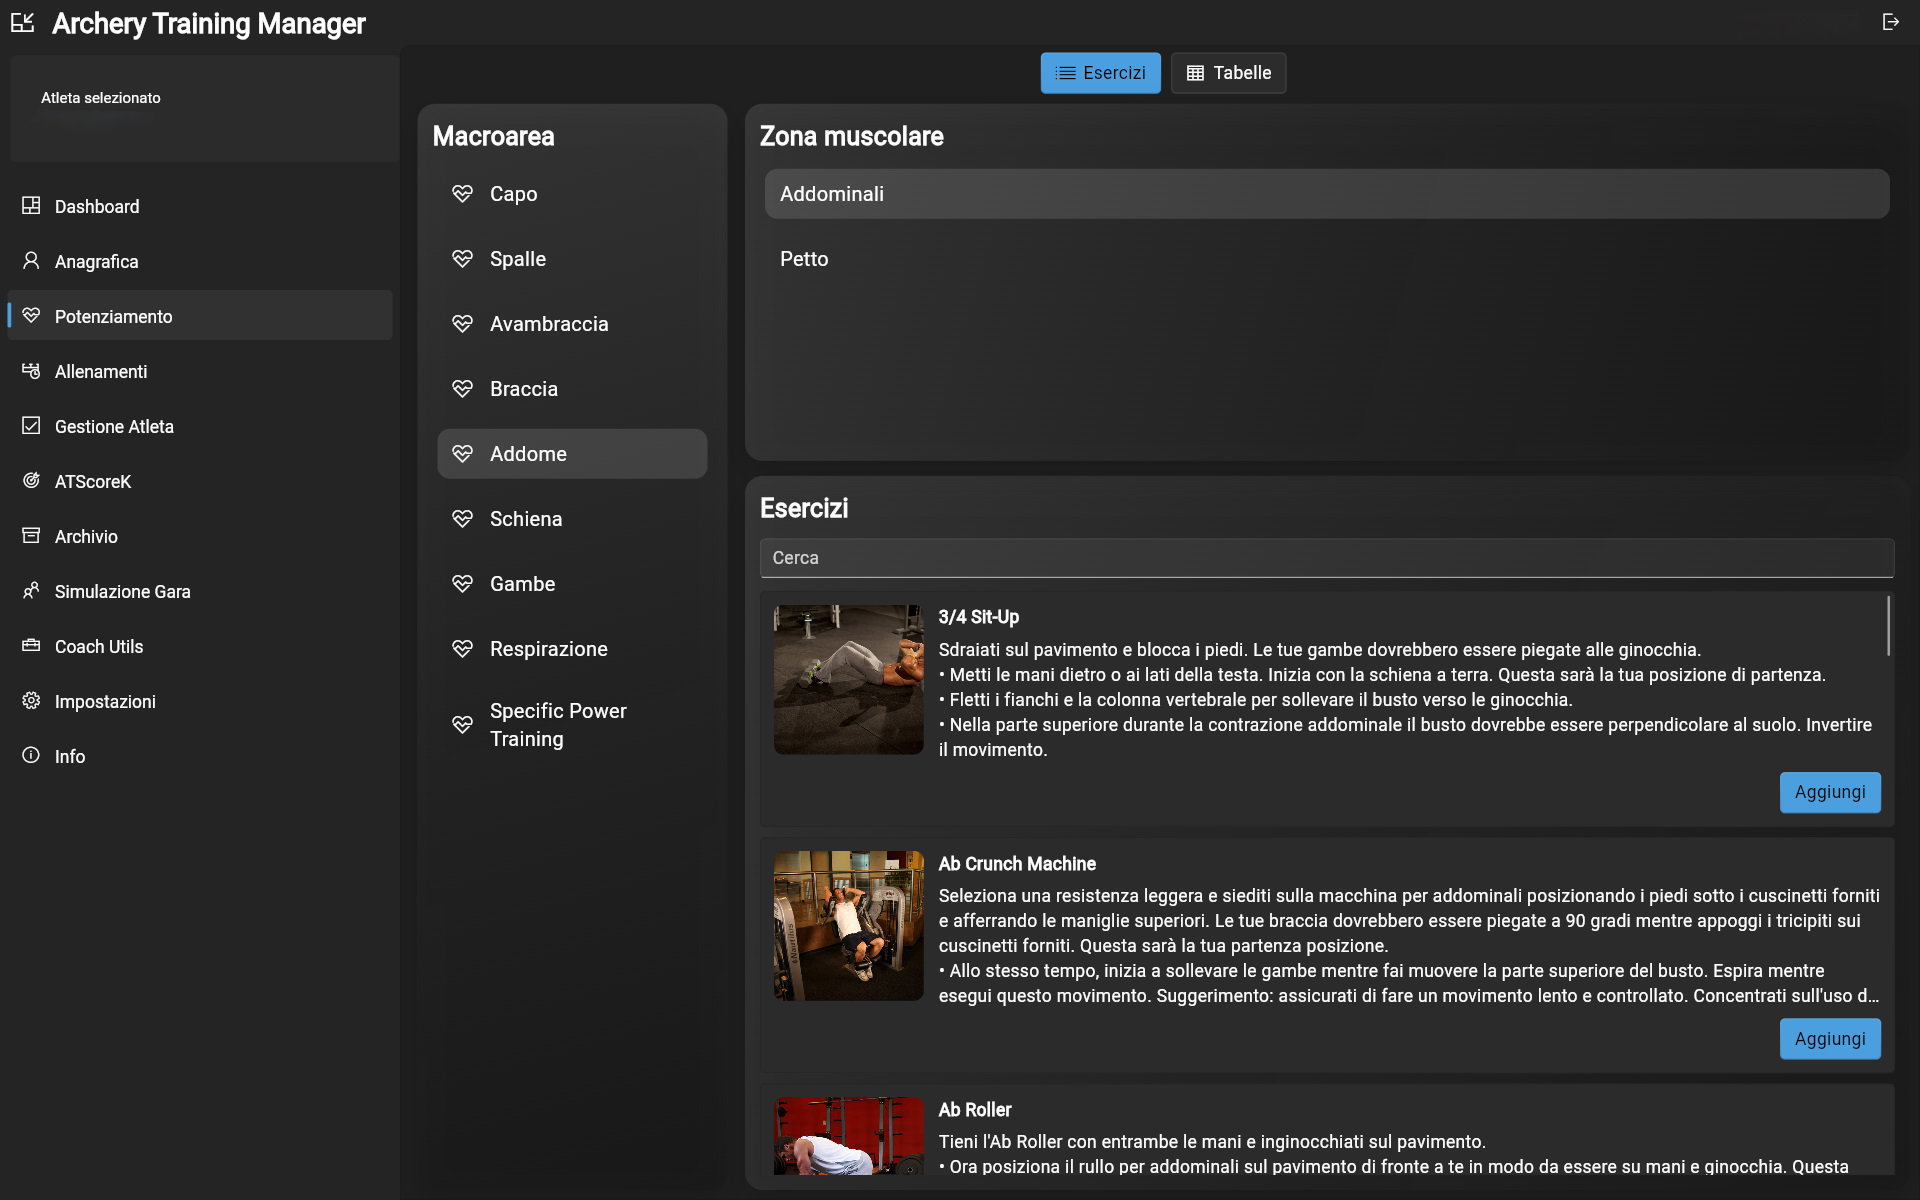Click the Info circle icon
The image size is (1920, 1200).
click(x=31, y=755)
